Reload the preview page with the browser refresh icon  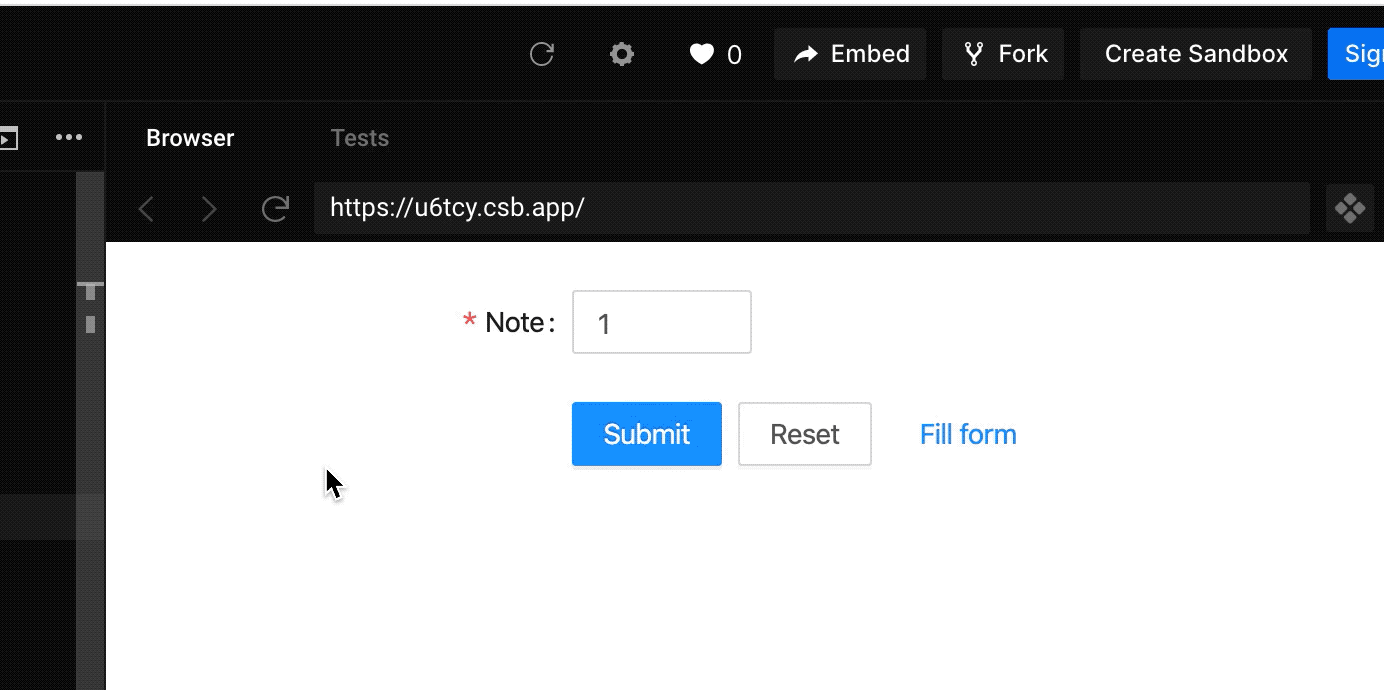[x=275, y=208]
